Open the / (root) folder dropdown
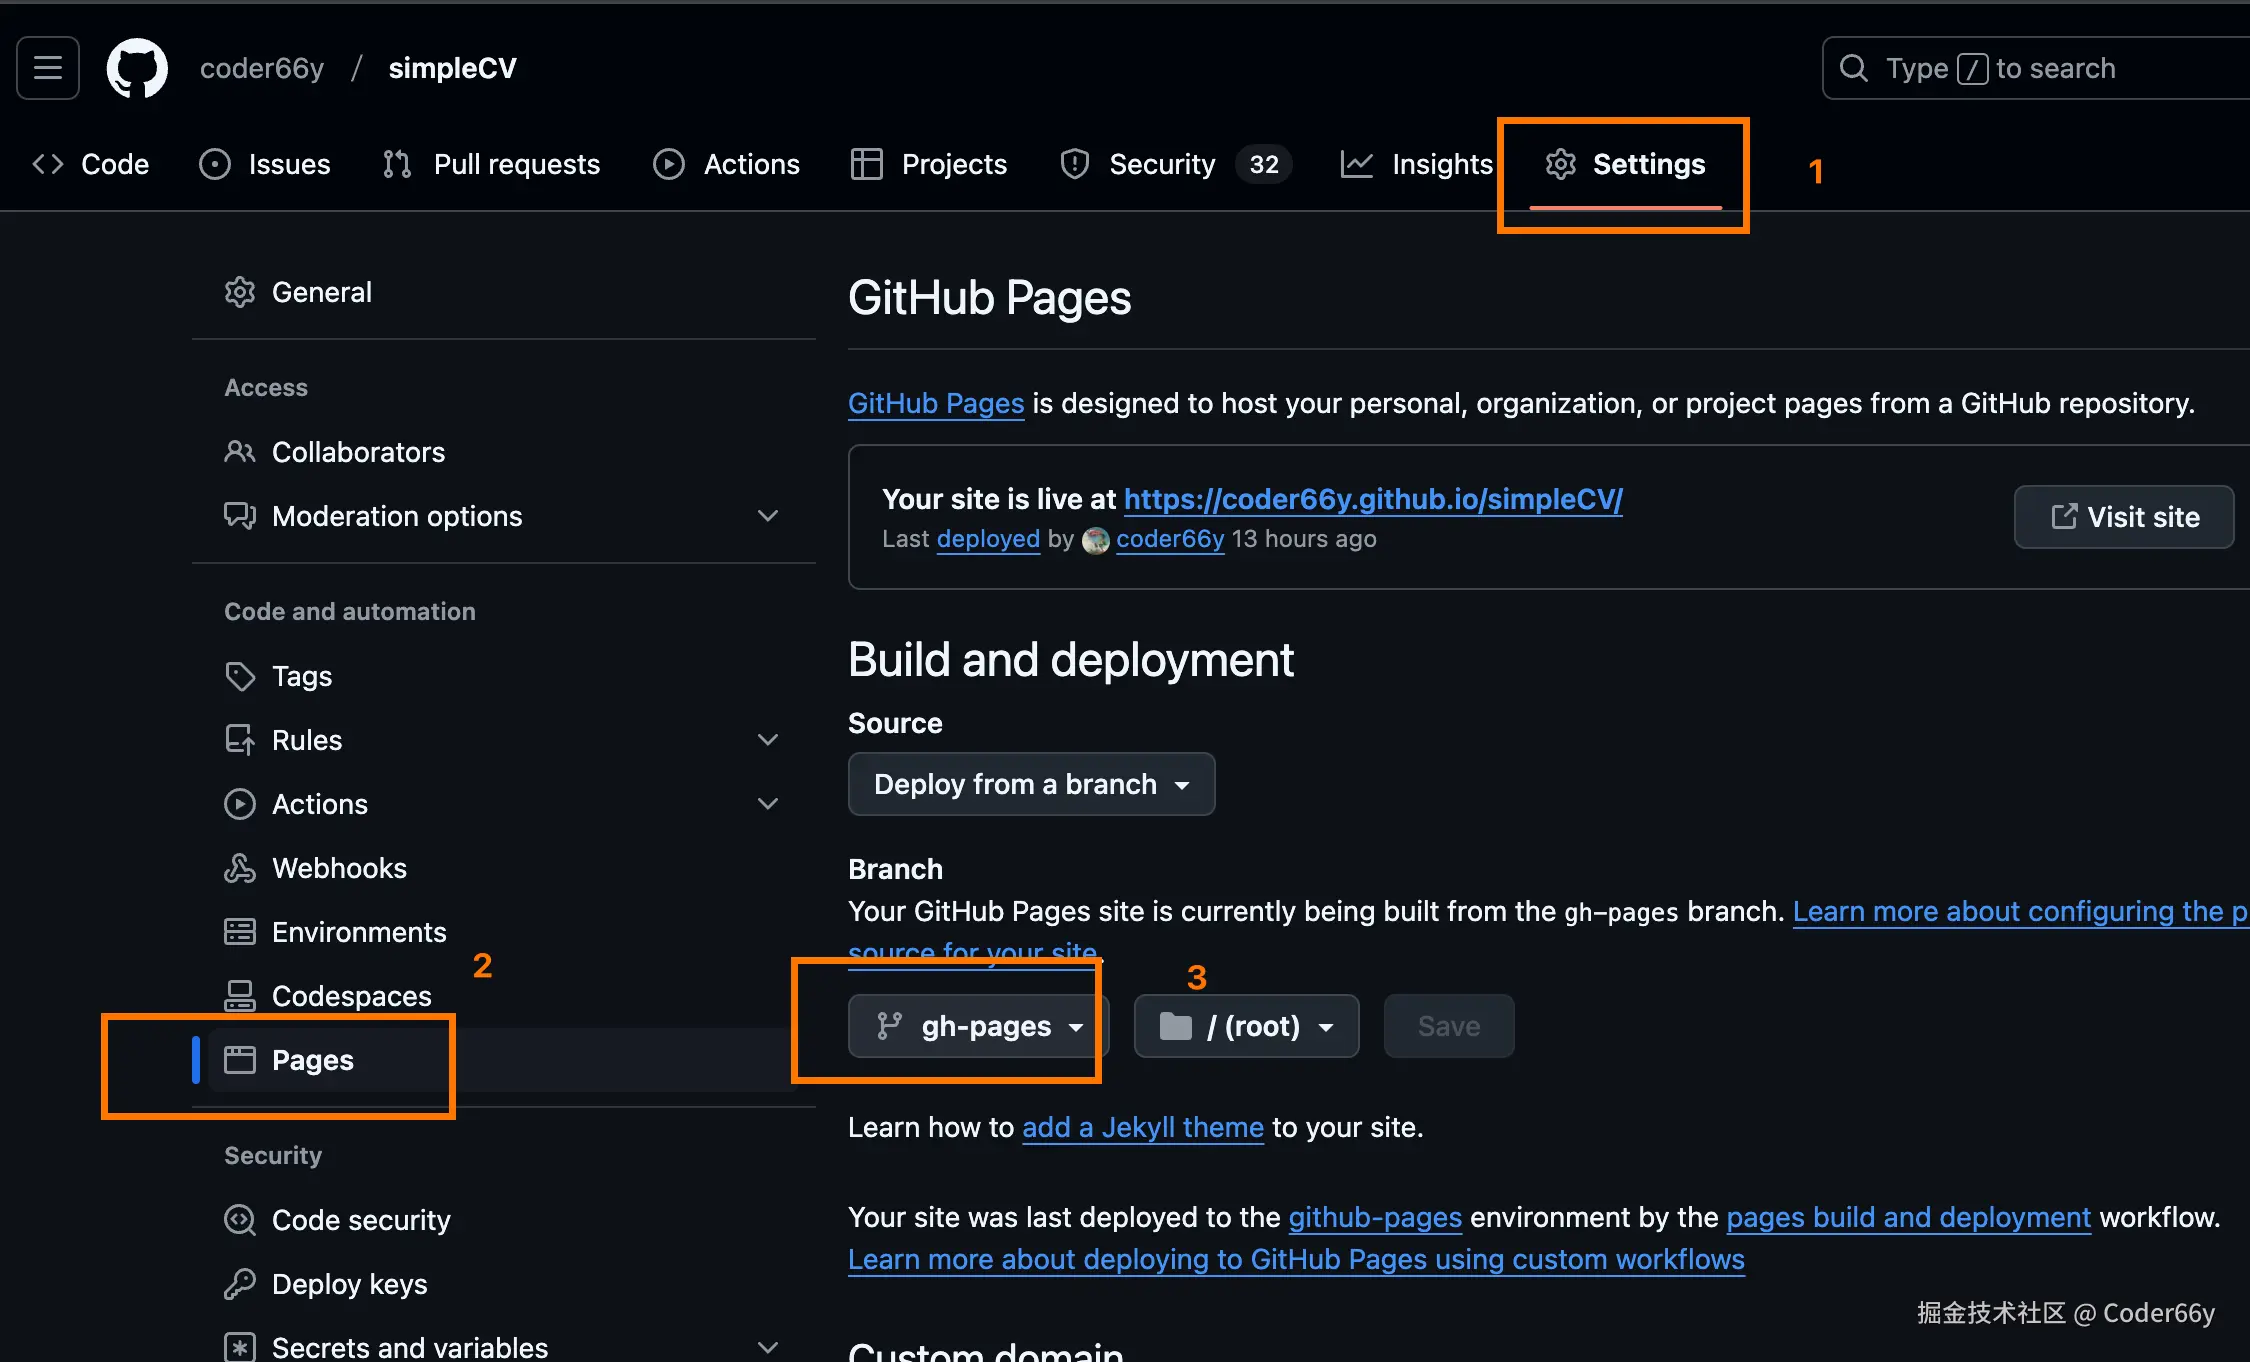This screenshot has width=2250, height=1362. (x=1246, y=1026)
